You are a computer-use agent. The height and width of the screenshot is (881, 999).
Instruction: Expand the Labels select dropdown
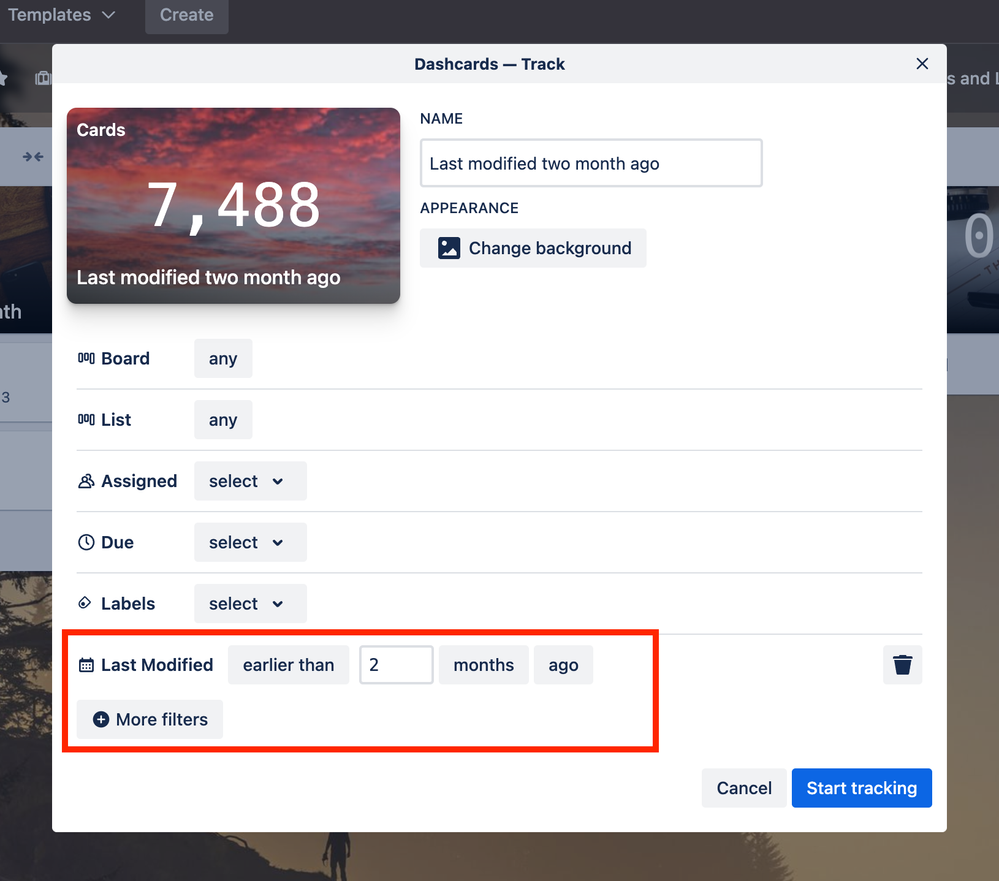(250, 603)
